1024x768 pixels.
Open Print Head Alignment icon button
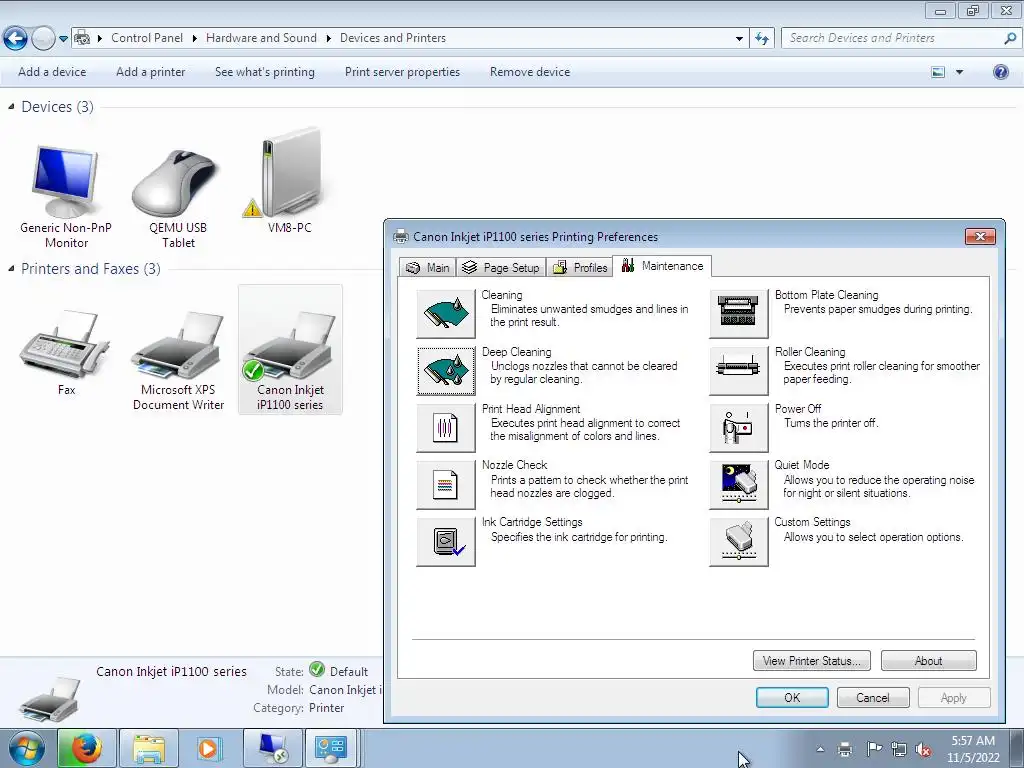coord(446,428)
